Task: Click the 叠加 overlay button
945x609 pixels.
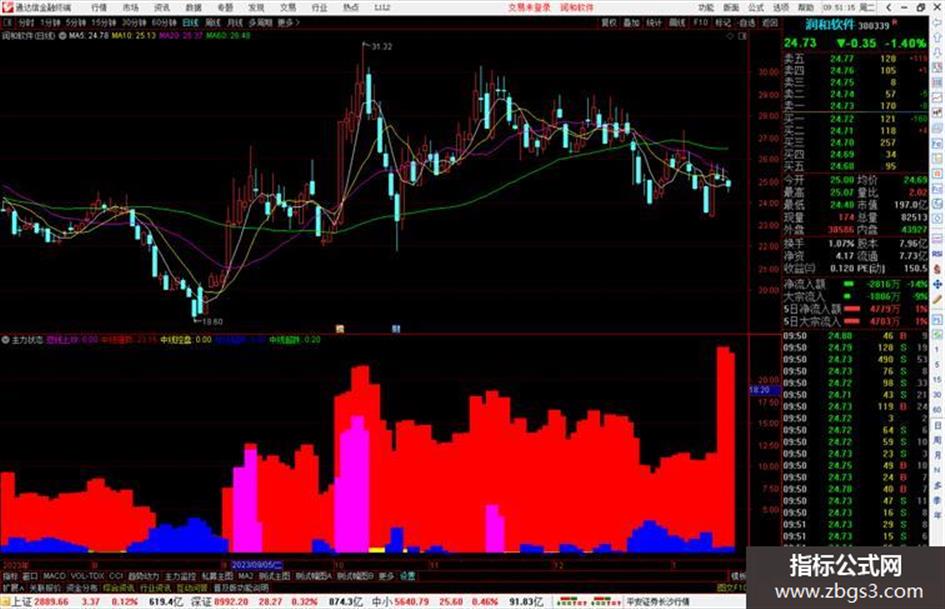Action: pyautogui.click(x=631, y=22)
